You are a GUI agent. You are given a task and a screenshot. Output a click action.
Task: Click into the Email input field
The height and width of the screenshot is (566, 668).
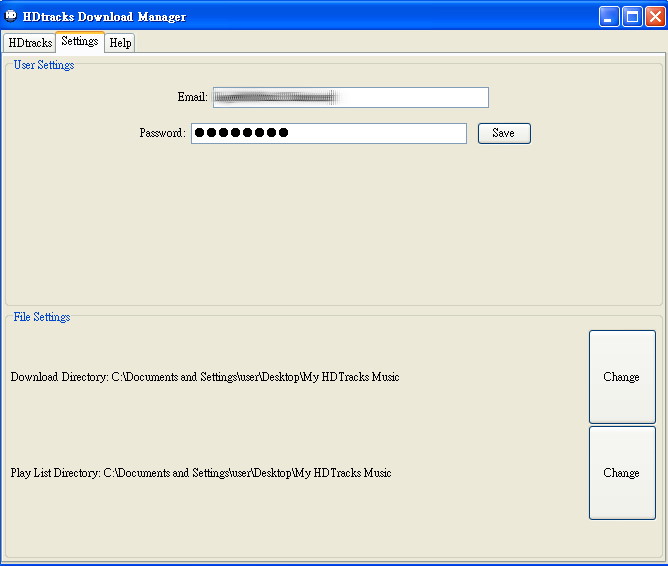351,98
